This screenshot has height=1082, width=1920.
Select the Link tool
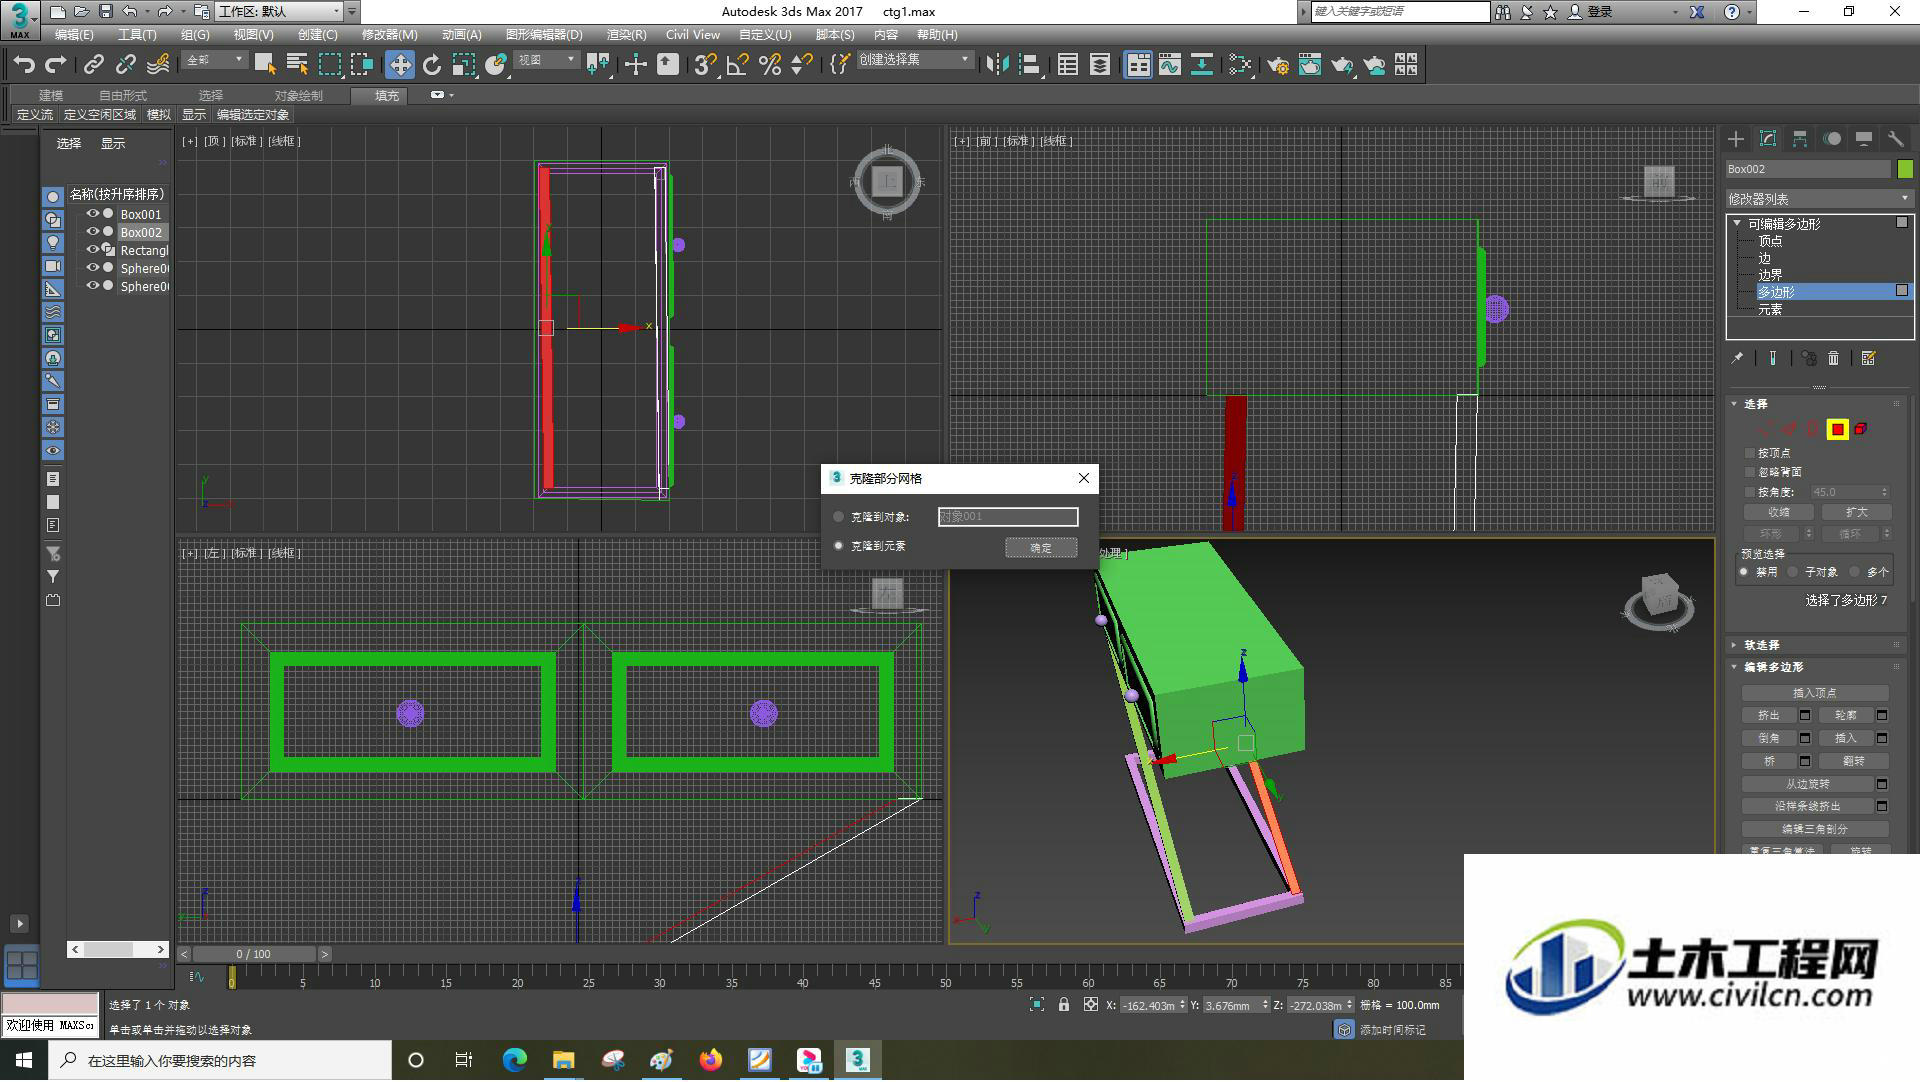[94, 65]
